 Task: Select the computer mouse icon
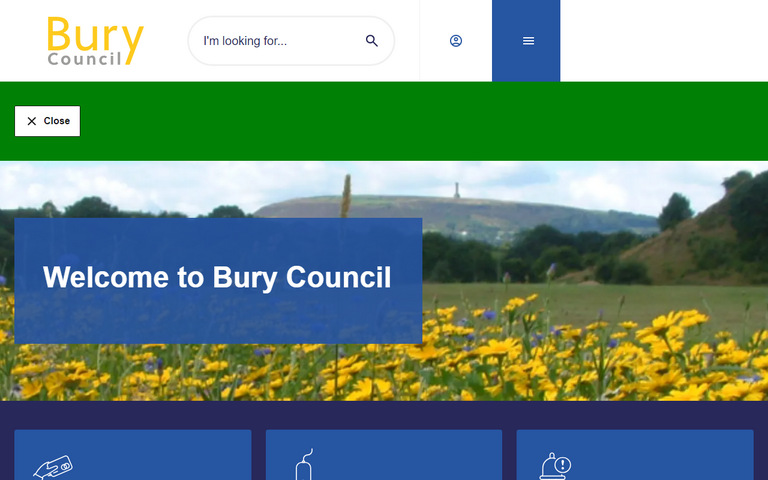pos(306,465)
